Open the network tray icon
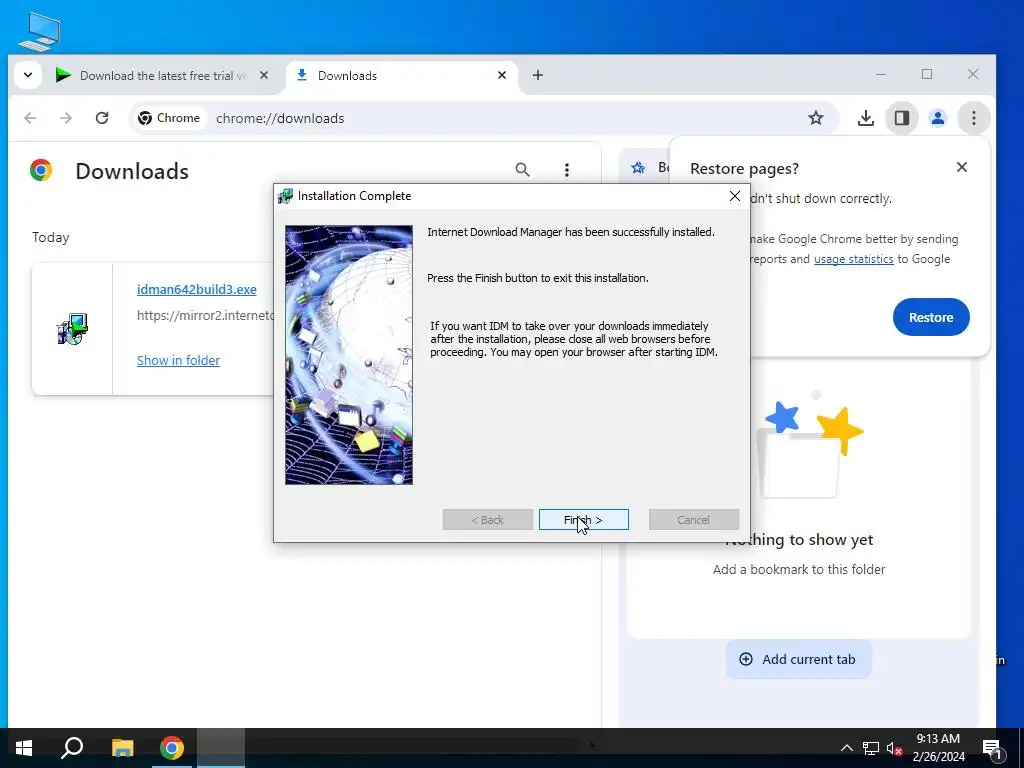Screen dimensions: 1024x768 pos(871,748)
